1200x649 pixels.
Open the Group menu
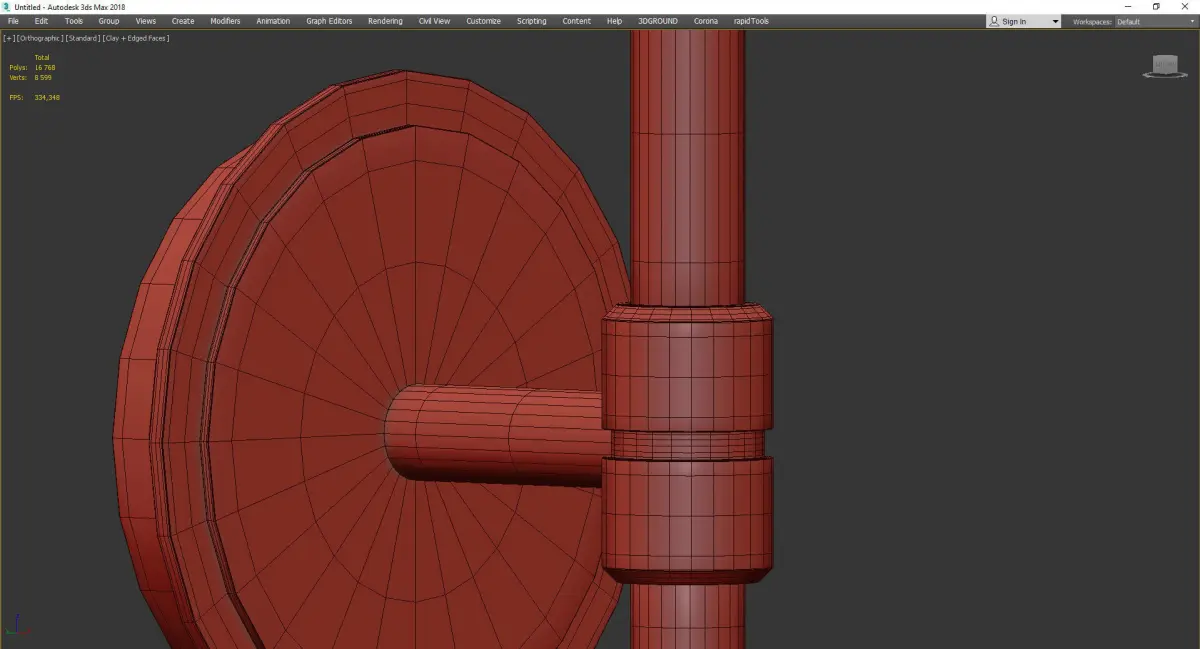[x=108, y=21]
